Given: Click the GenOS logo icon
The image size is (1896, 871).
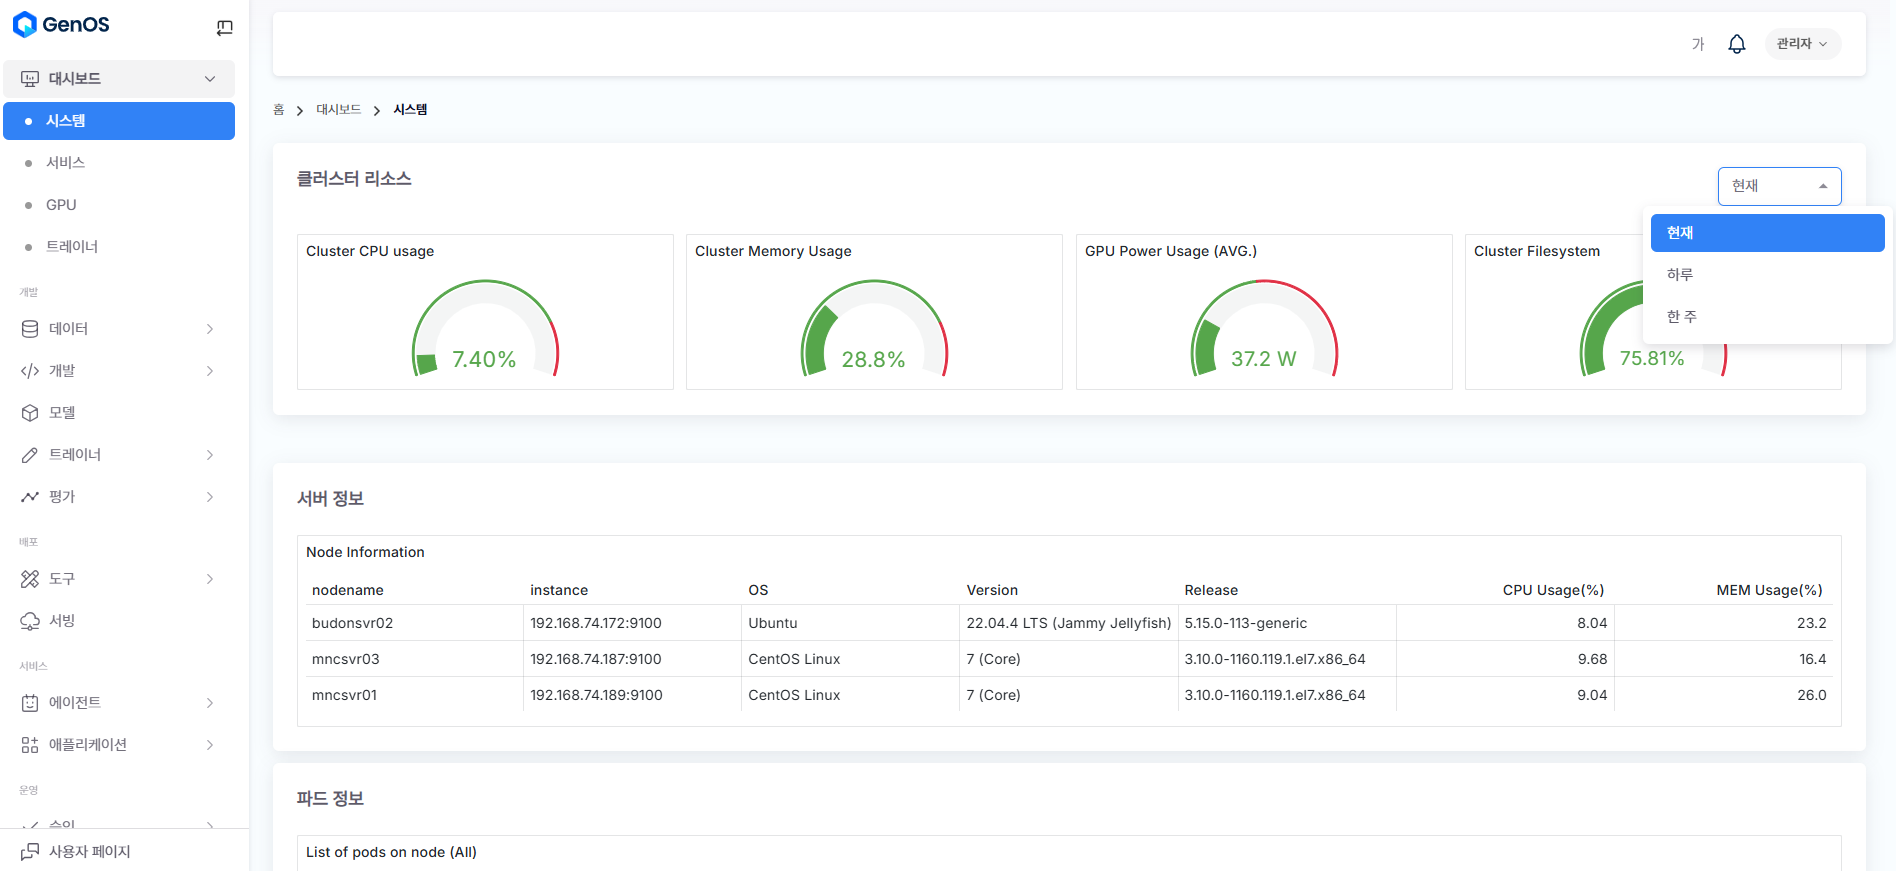Looking at the screenshot, I should click(25, 25).
